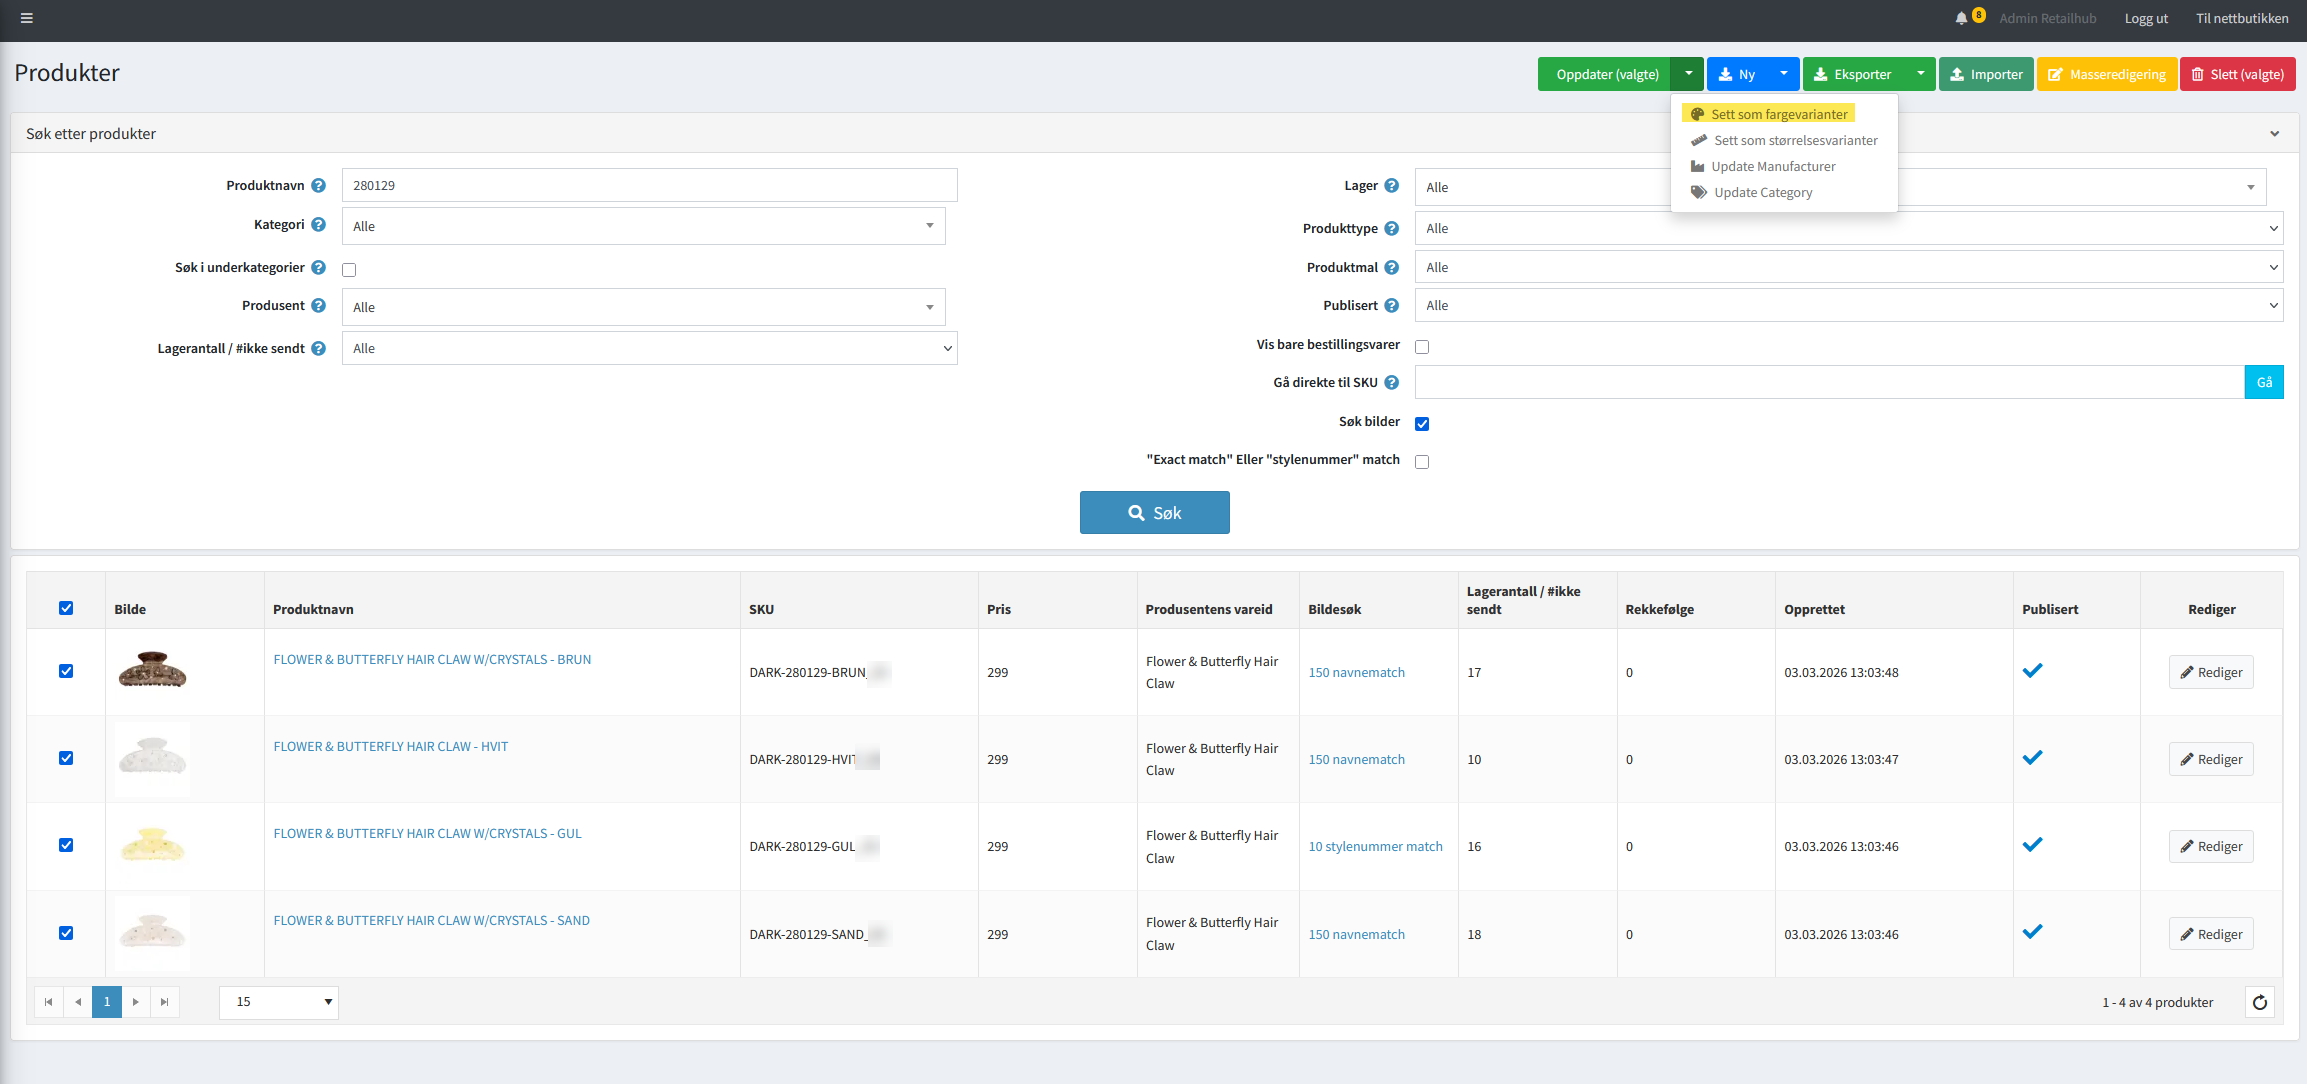Click the Lager help question icon
Image resolution: width=2307 pixels, height=1084 pixels.
pos(1391,185)
